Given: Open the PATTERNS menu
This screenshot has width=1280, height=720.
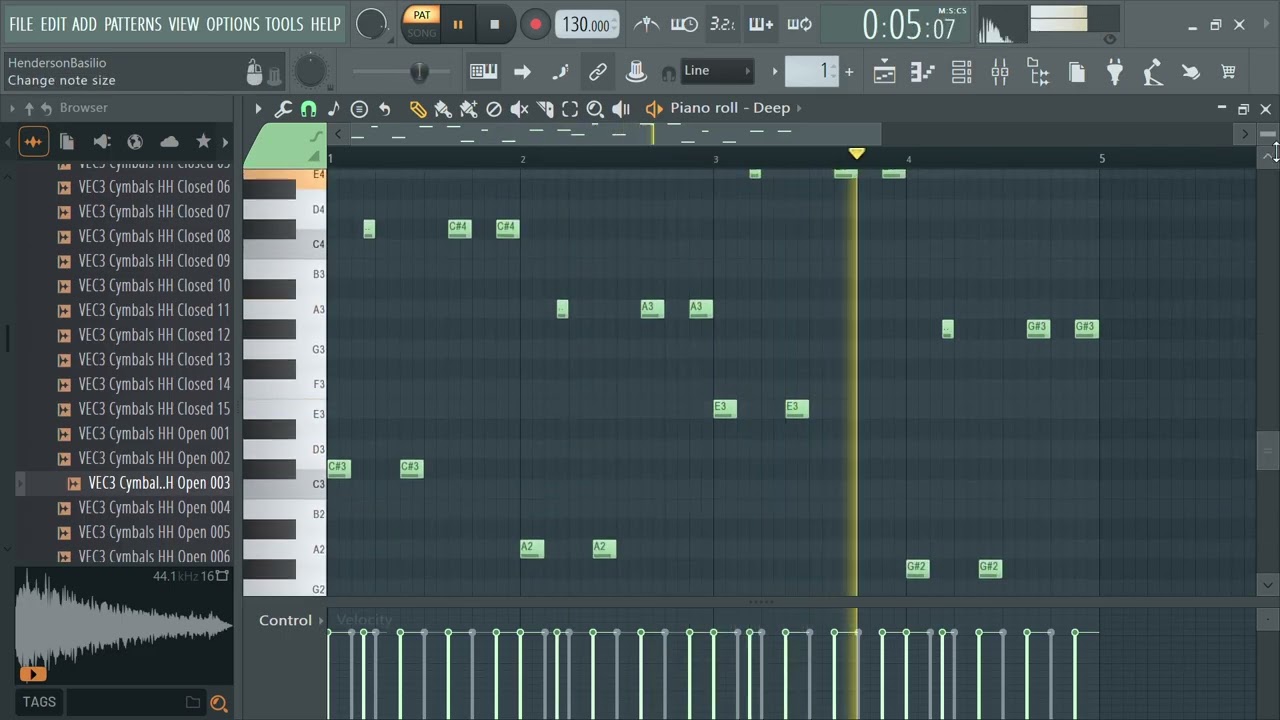Looking at the screenshot, I should (132, 24).
